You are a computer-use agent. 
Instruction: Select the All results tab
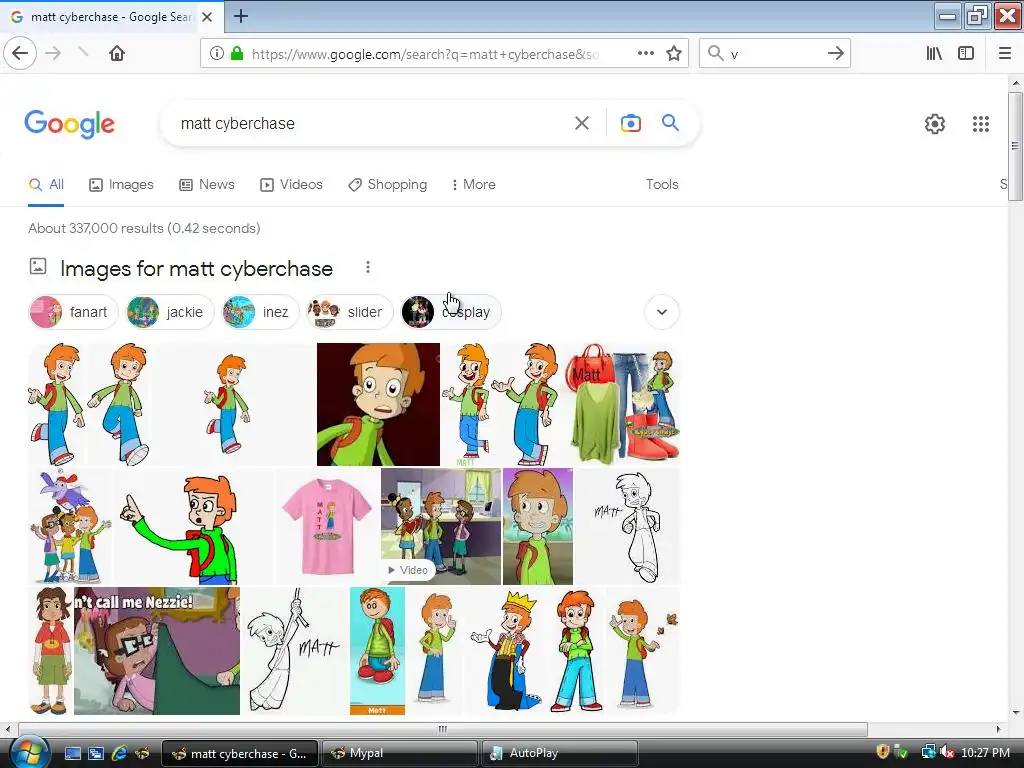point(46,185)
